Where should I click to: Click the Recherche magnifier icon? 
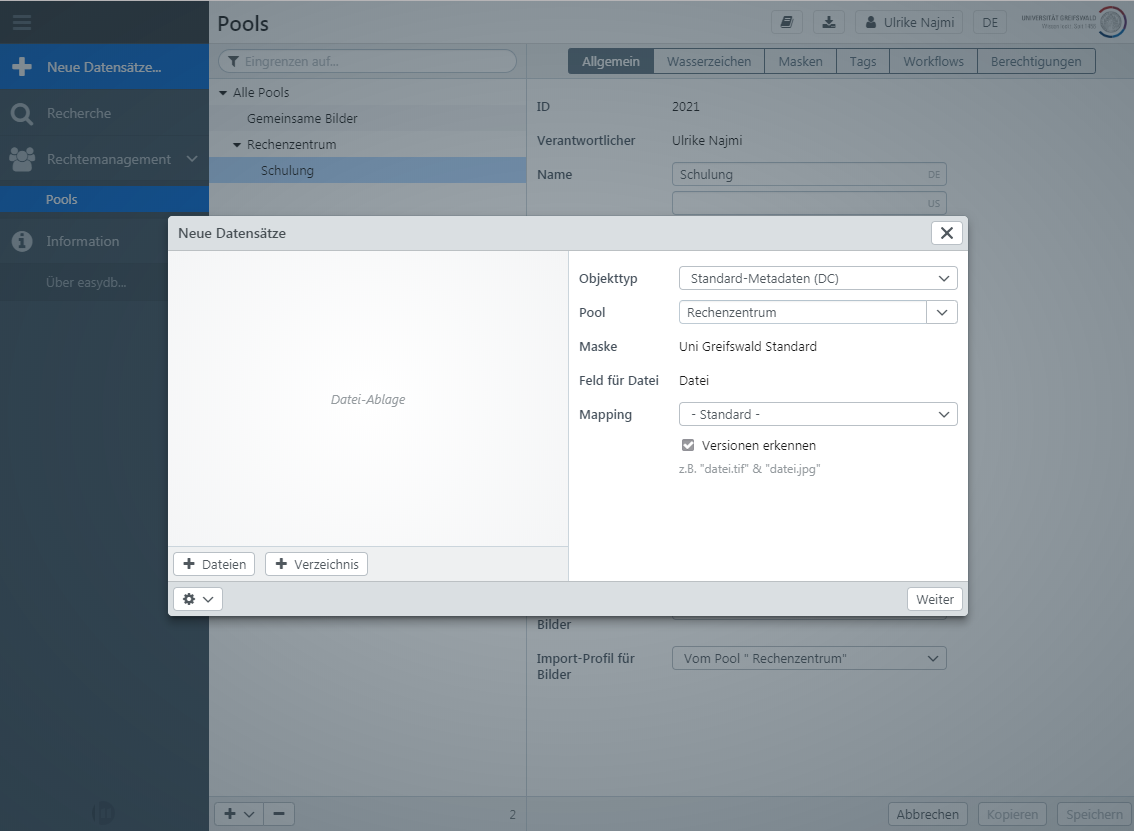click(x=22, y=114)
